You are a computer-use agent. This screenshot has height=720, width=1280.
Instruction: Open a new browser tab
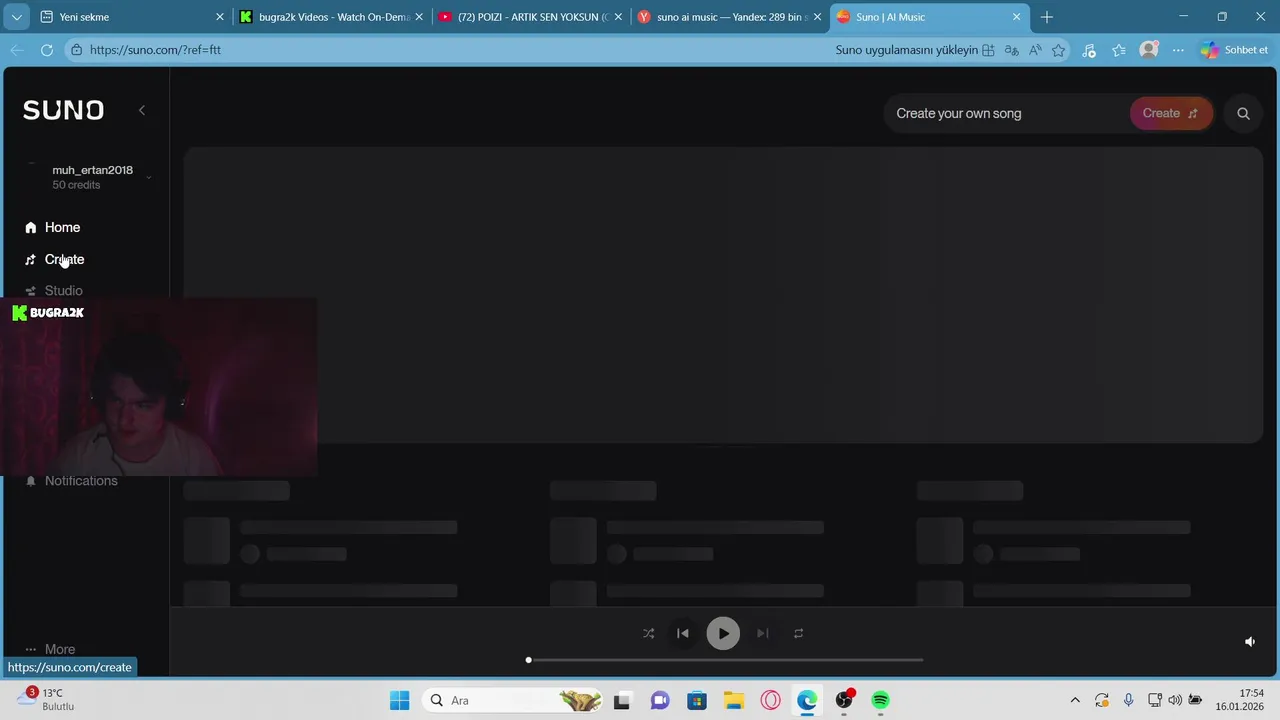click(1047, 17)
